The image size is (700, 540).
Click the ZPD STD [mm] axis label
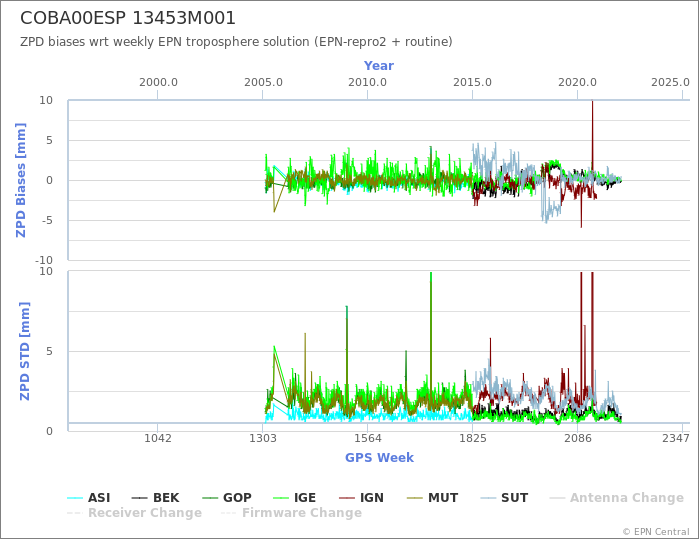24,351
